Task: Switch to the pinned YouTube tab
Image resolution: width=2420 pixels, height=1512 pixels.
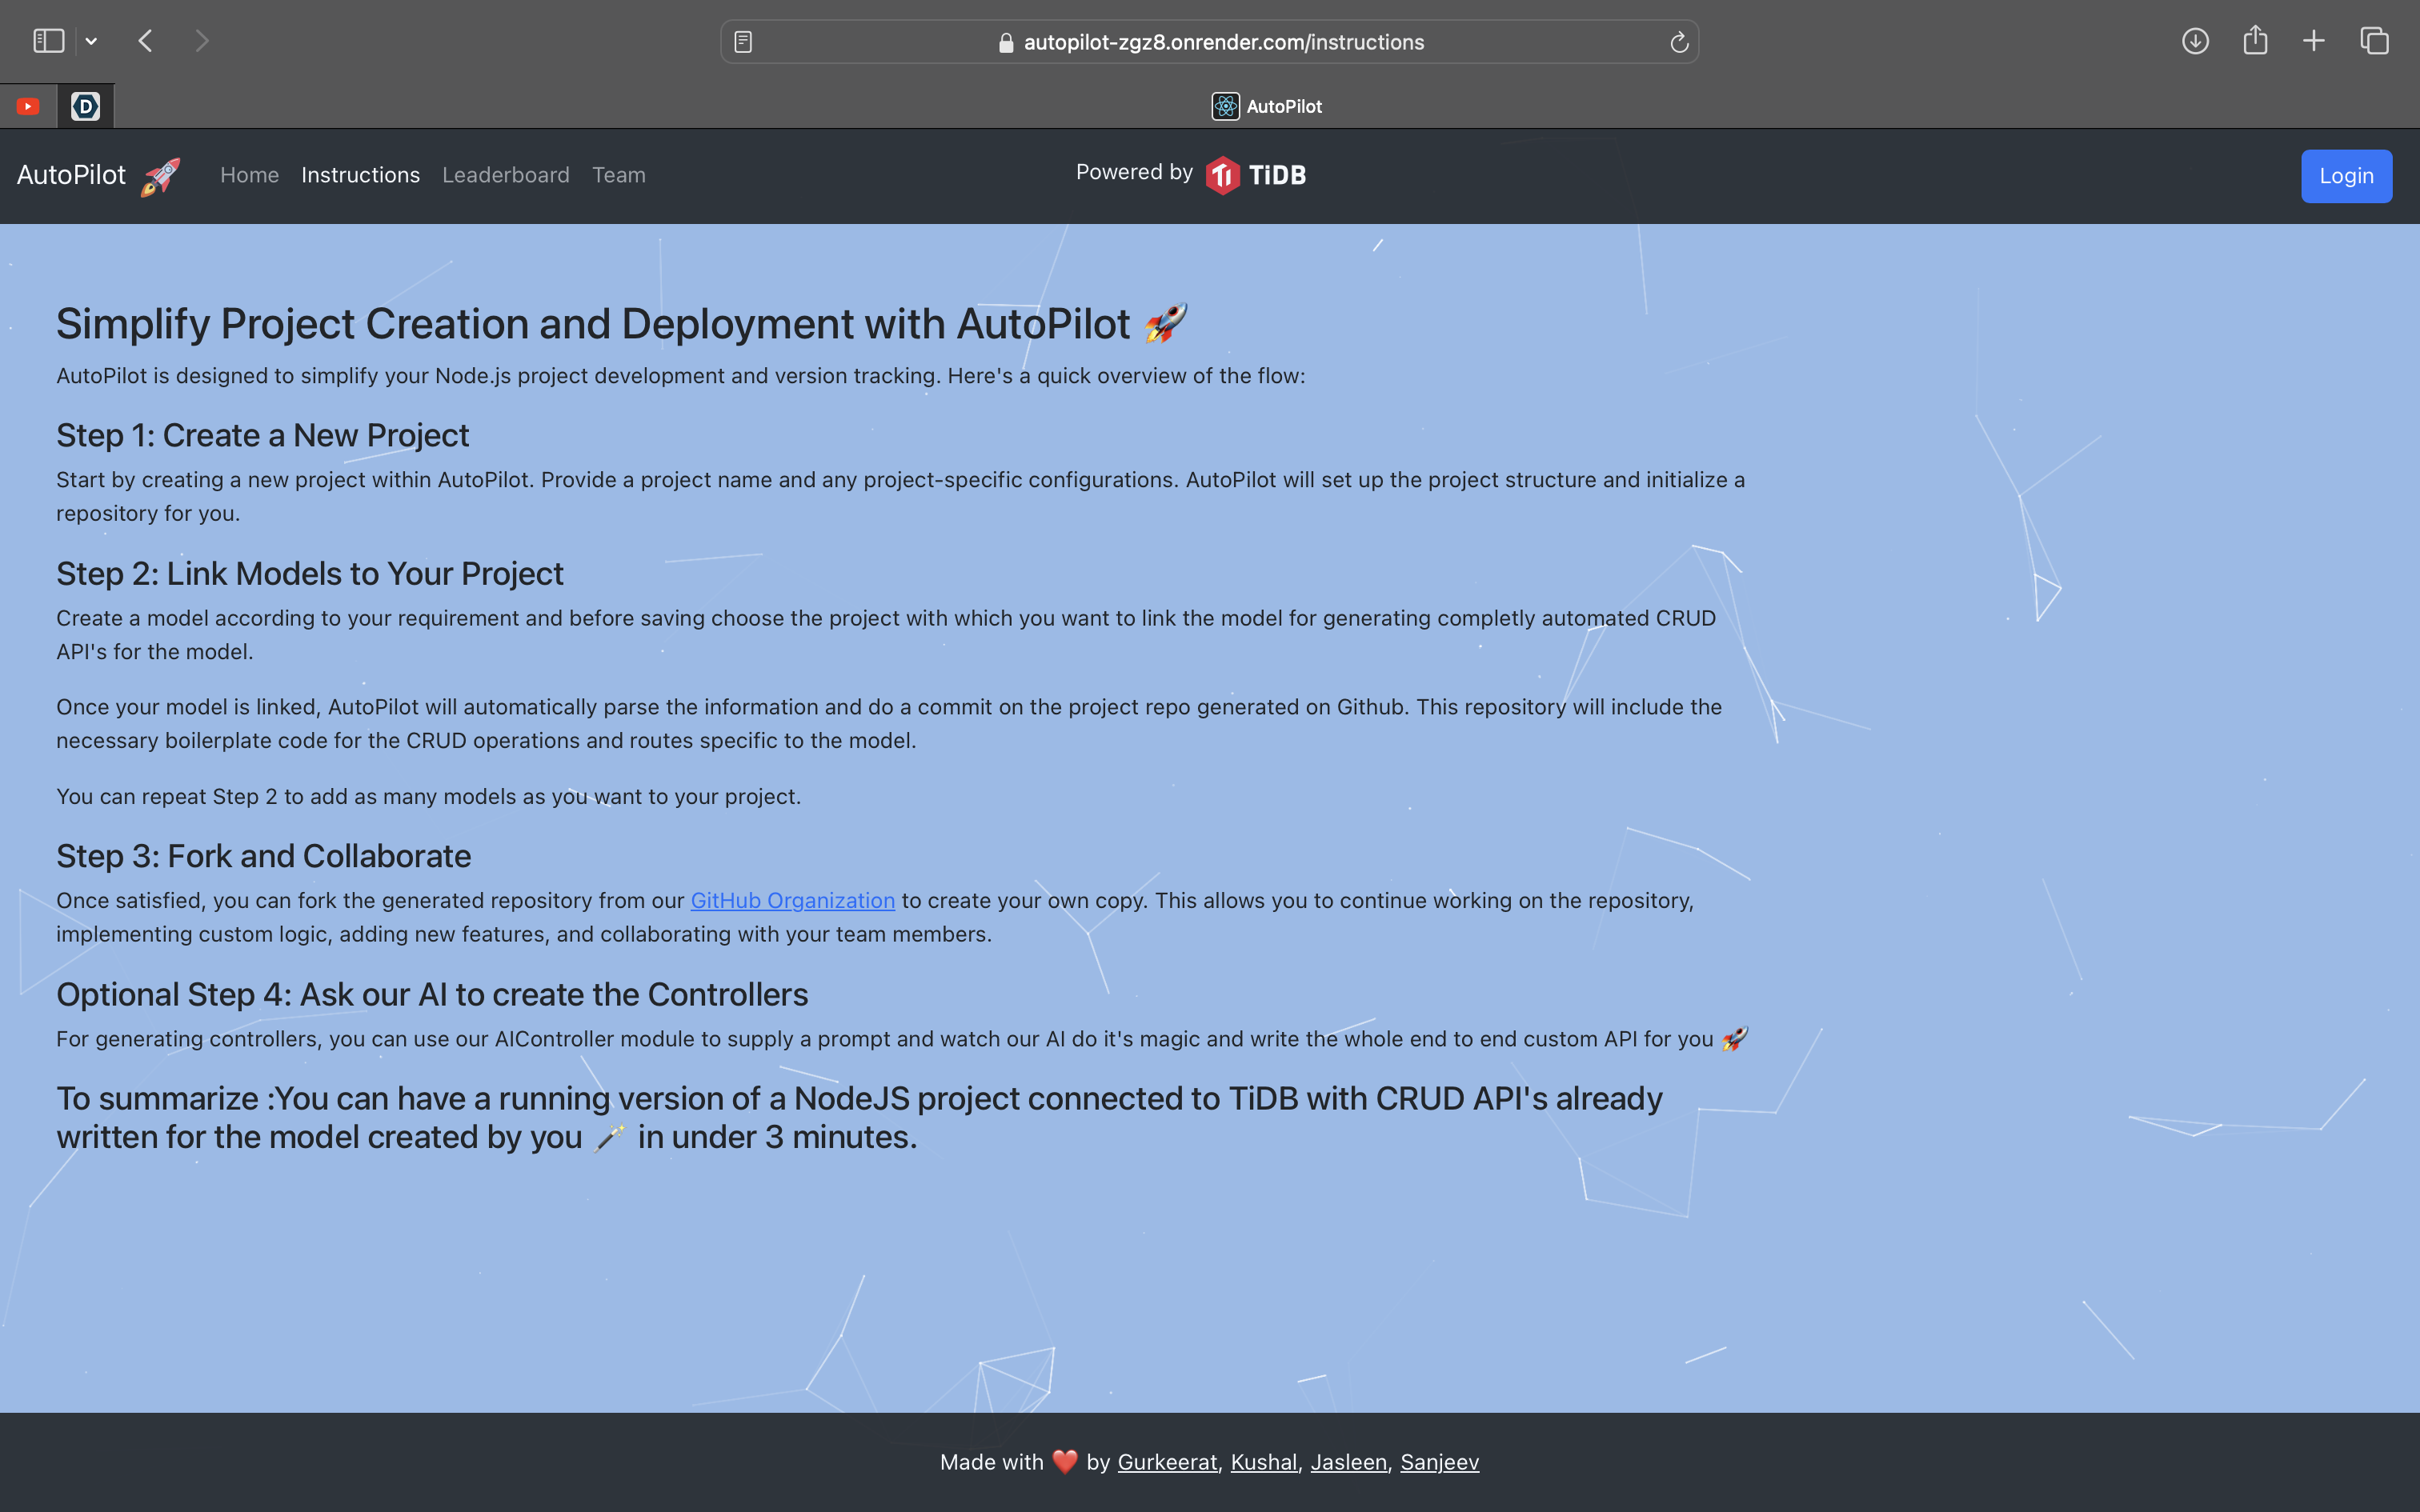Action: point(28,106)
